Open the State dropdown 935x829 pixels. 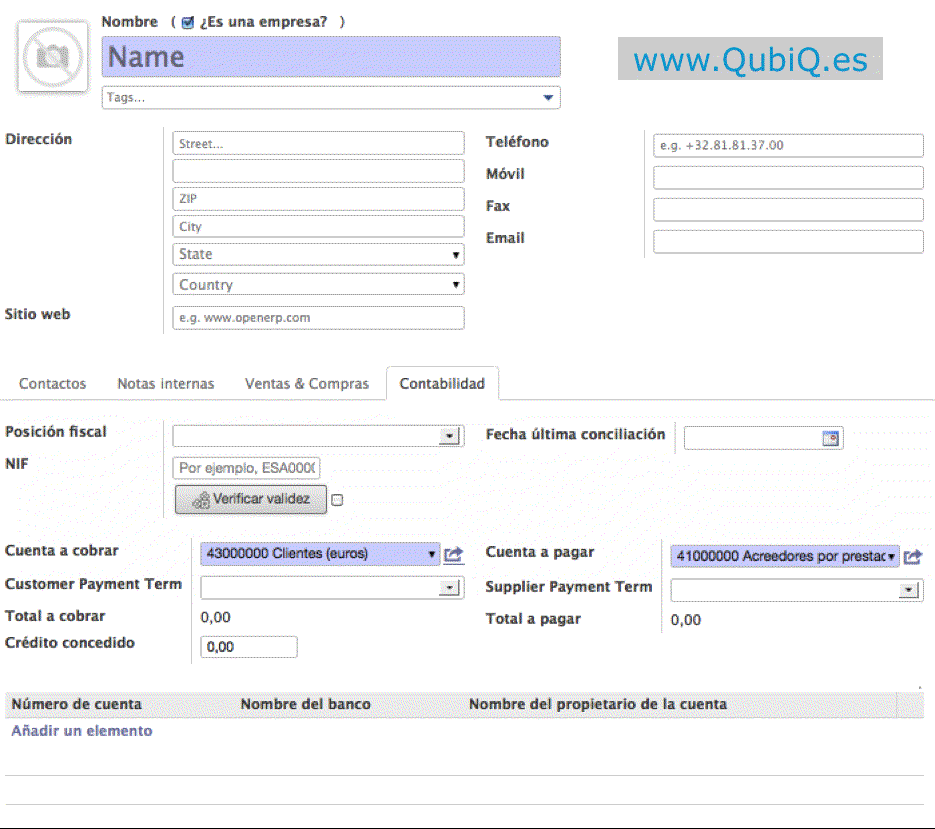[x=456, y=255]
